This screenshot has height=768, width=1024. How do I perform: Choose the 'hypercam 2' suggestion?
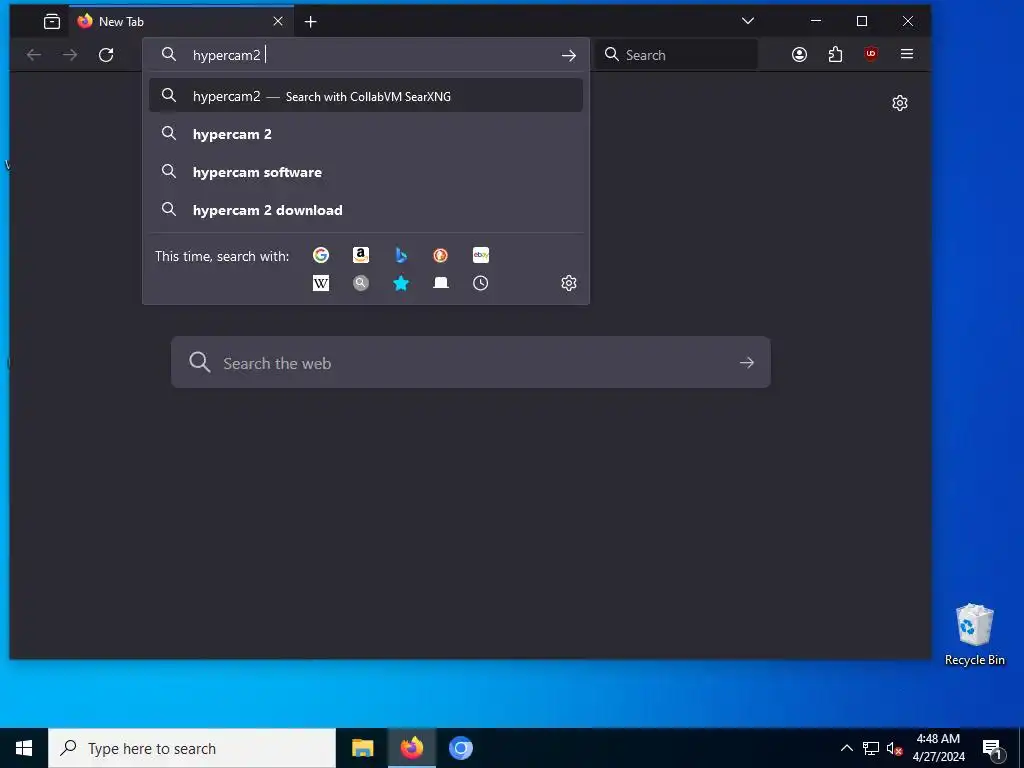coord(366,134)
